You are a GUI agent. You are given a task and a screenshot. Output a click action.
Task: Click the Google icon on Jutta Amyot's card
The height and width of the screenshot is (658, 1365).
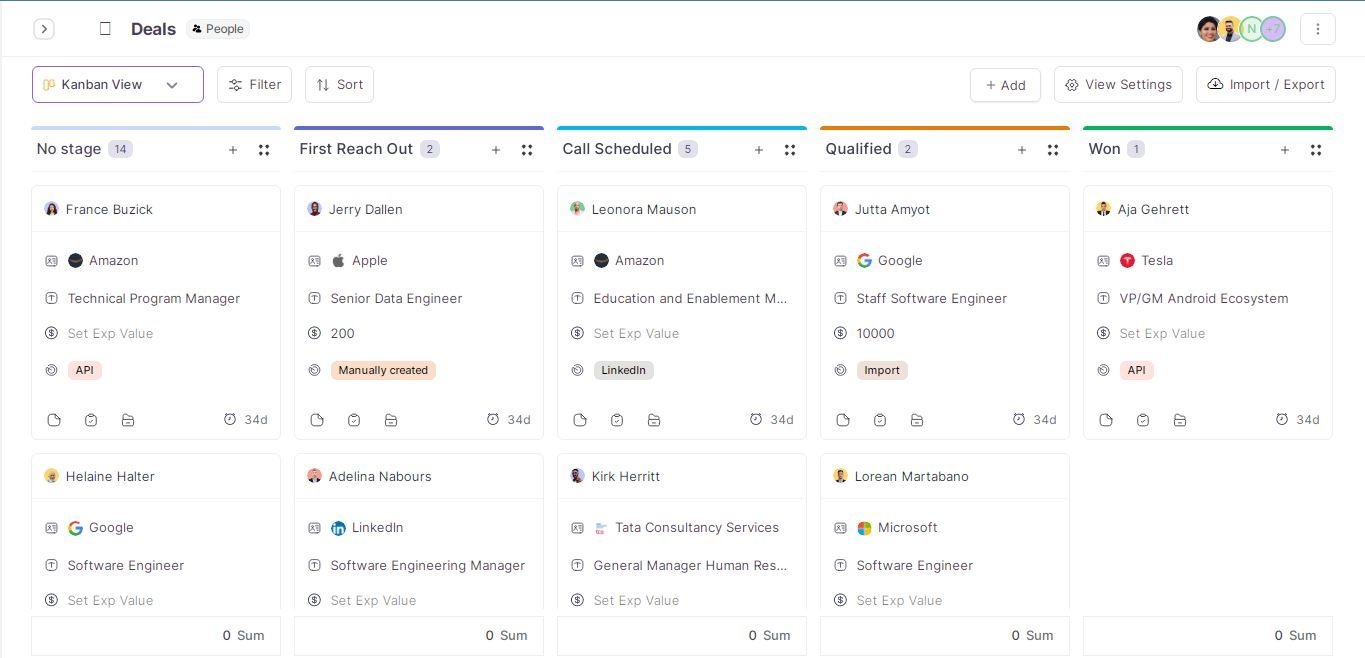863,260
